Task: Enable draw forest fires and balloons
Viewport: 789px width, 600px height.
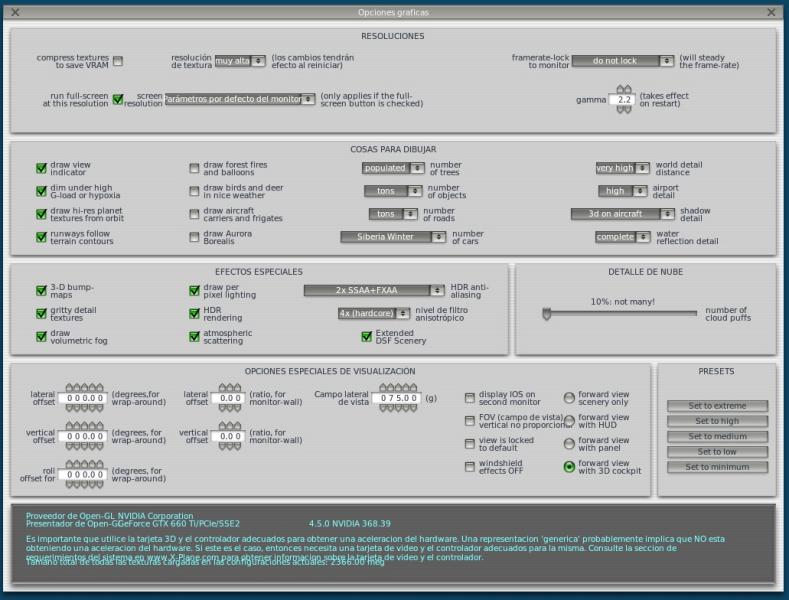Action: pos(194,168)
